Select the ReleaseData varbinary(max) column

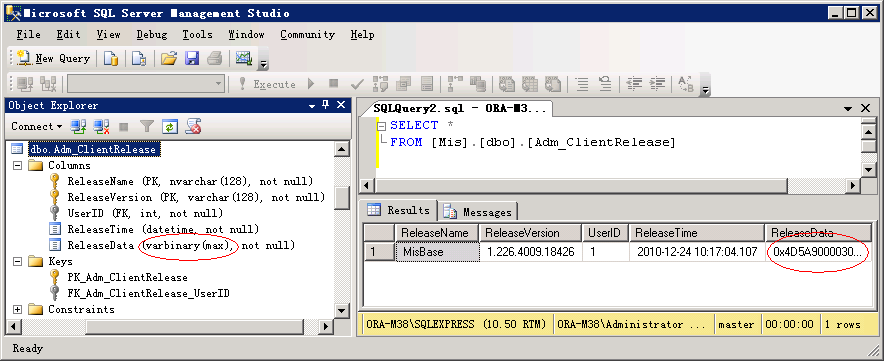[181, 245]
